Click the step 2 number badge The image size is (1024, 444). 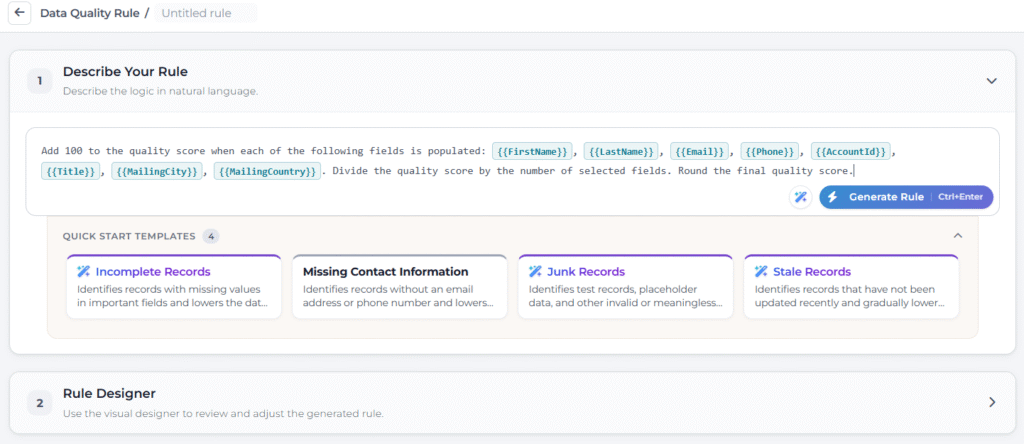coord(39,403)
